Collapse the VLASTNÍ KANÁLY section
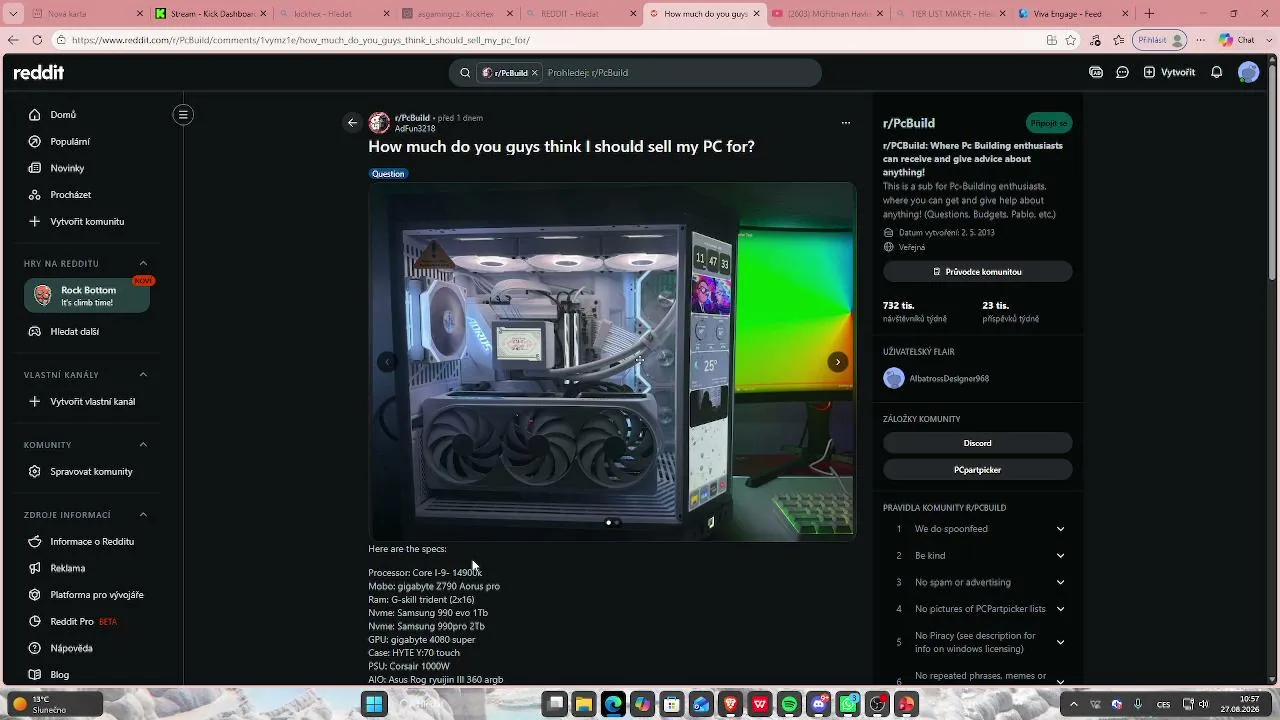This screenshot has height=720, width=1280. click(143, 375)
